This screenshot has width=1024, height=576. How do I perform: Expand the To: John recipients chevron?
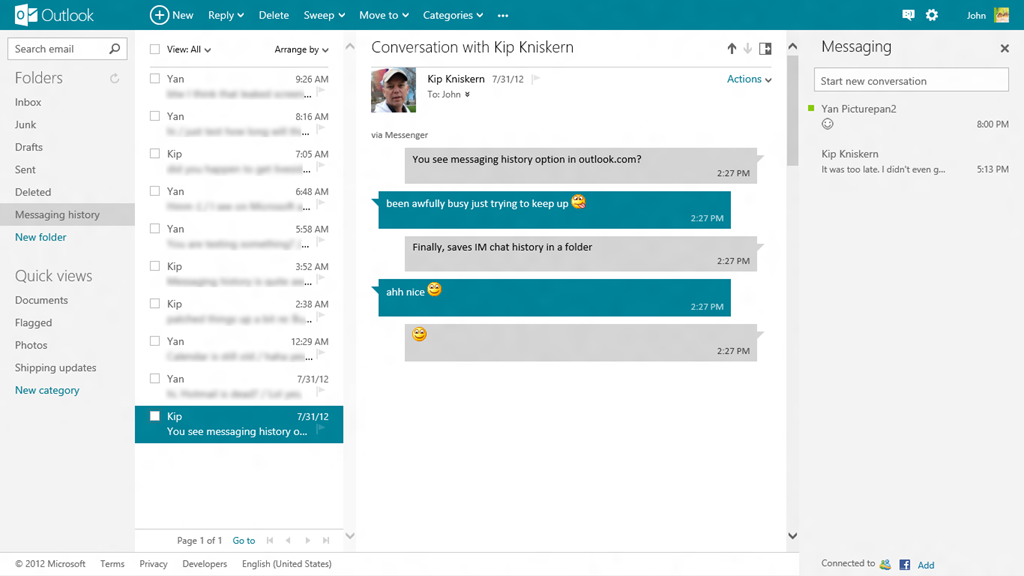pyautogui.click(x=467, y=95)
